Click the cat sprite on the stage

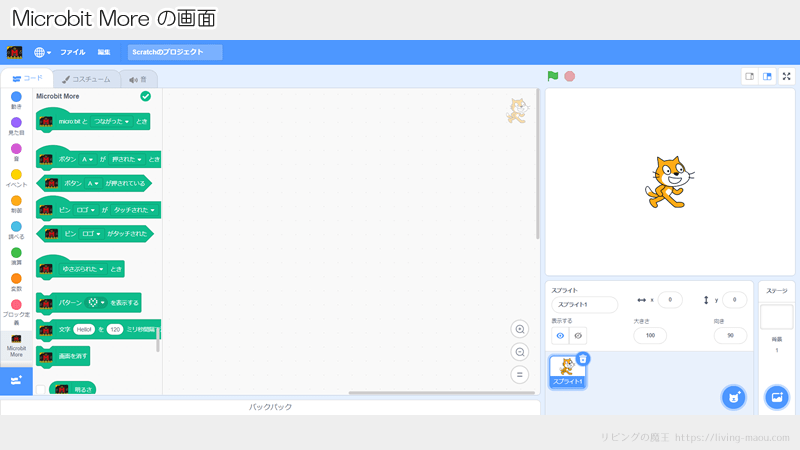(669, 182)
